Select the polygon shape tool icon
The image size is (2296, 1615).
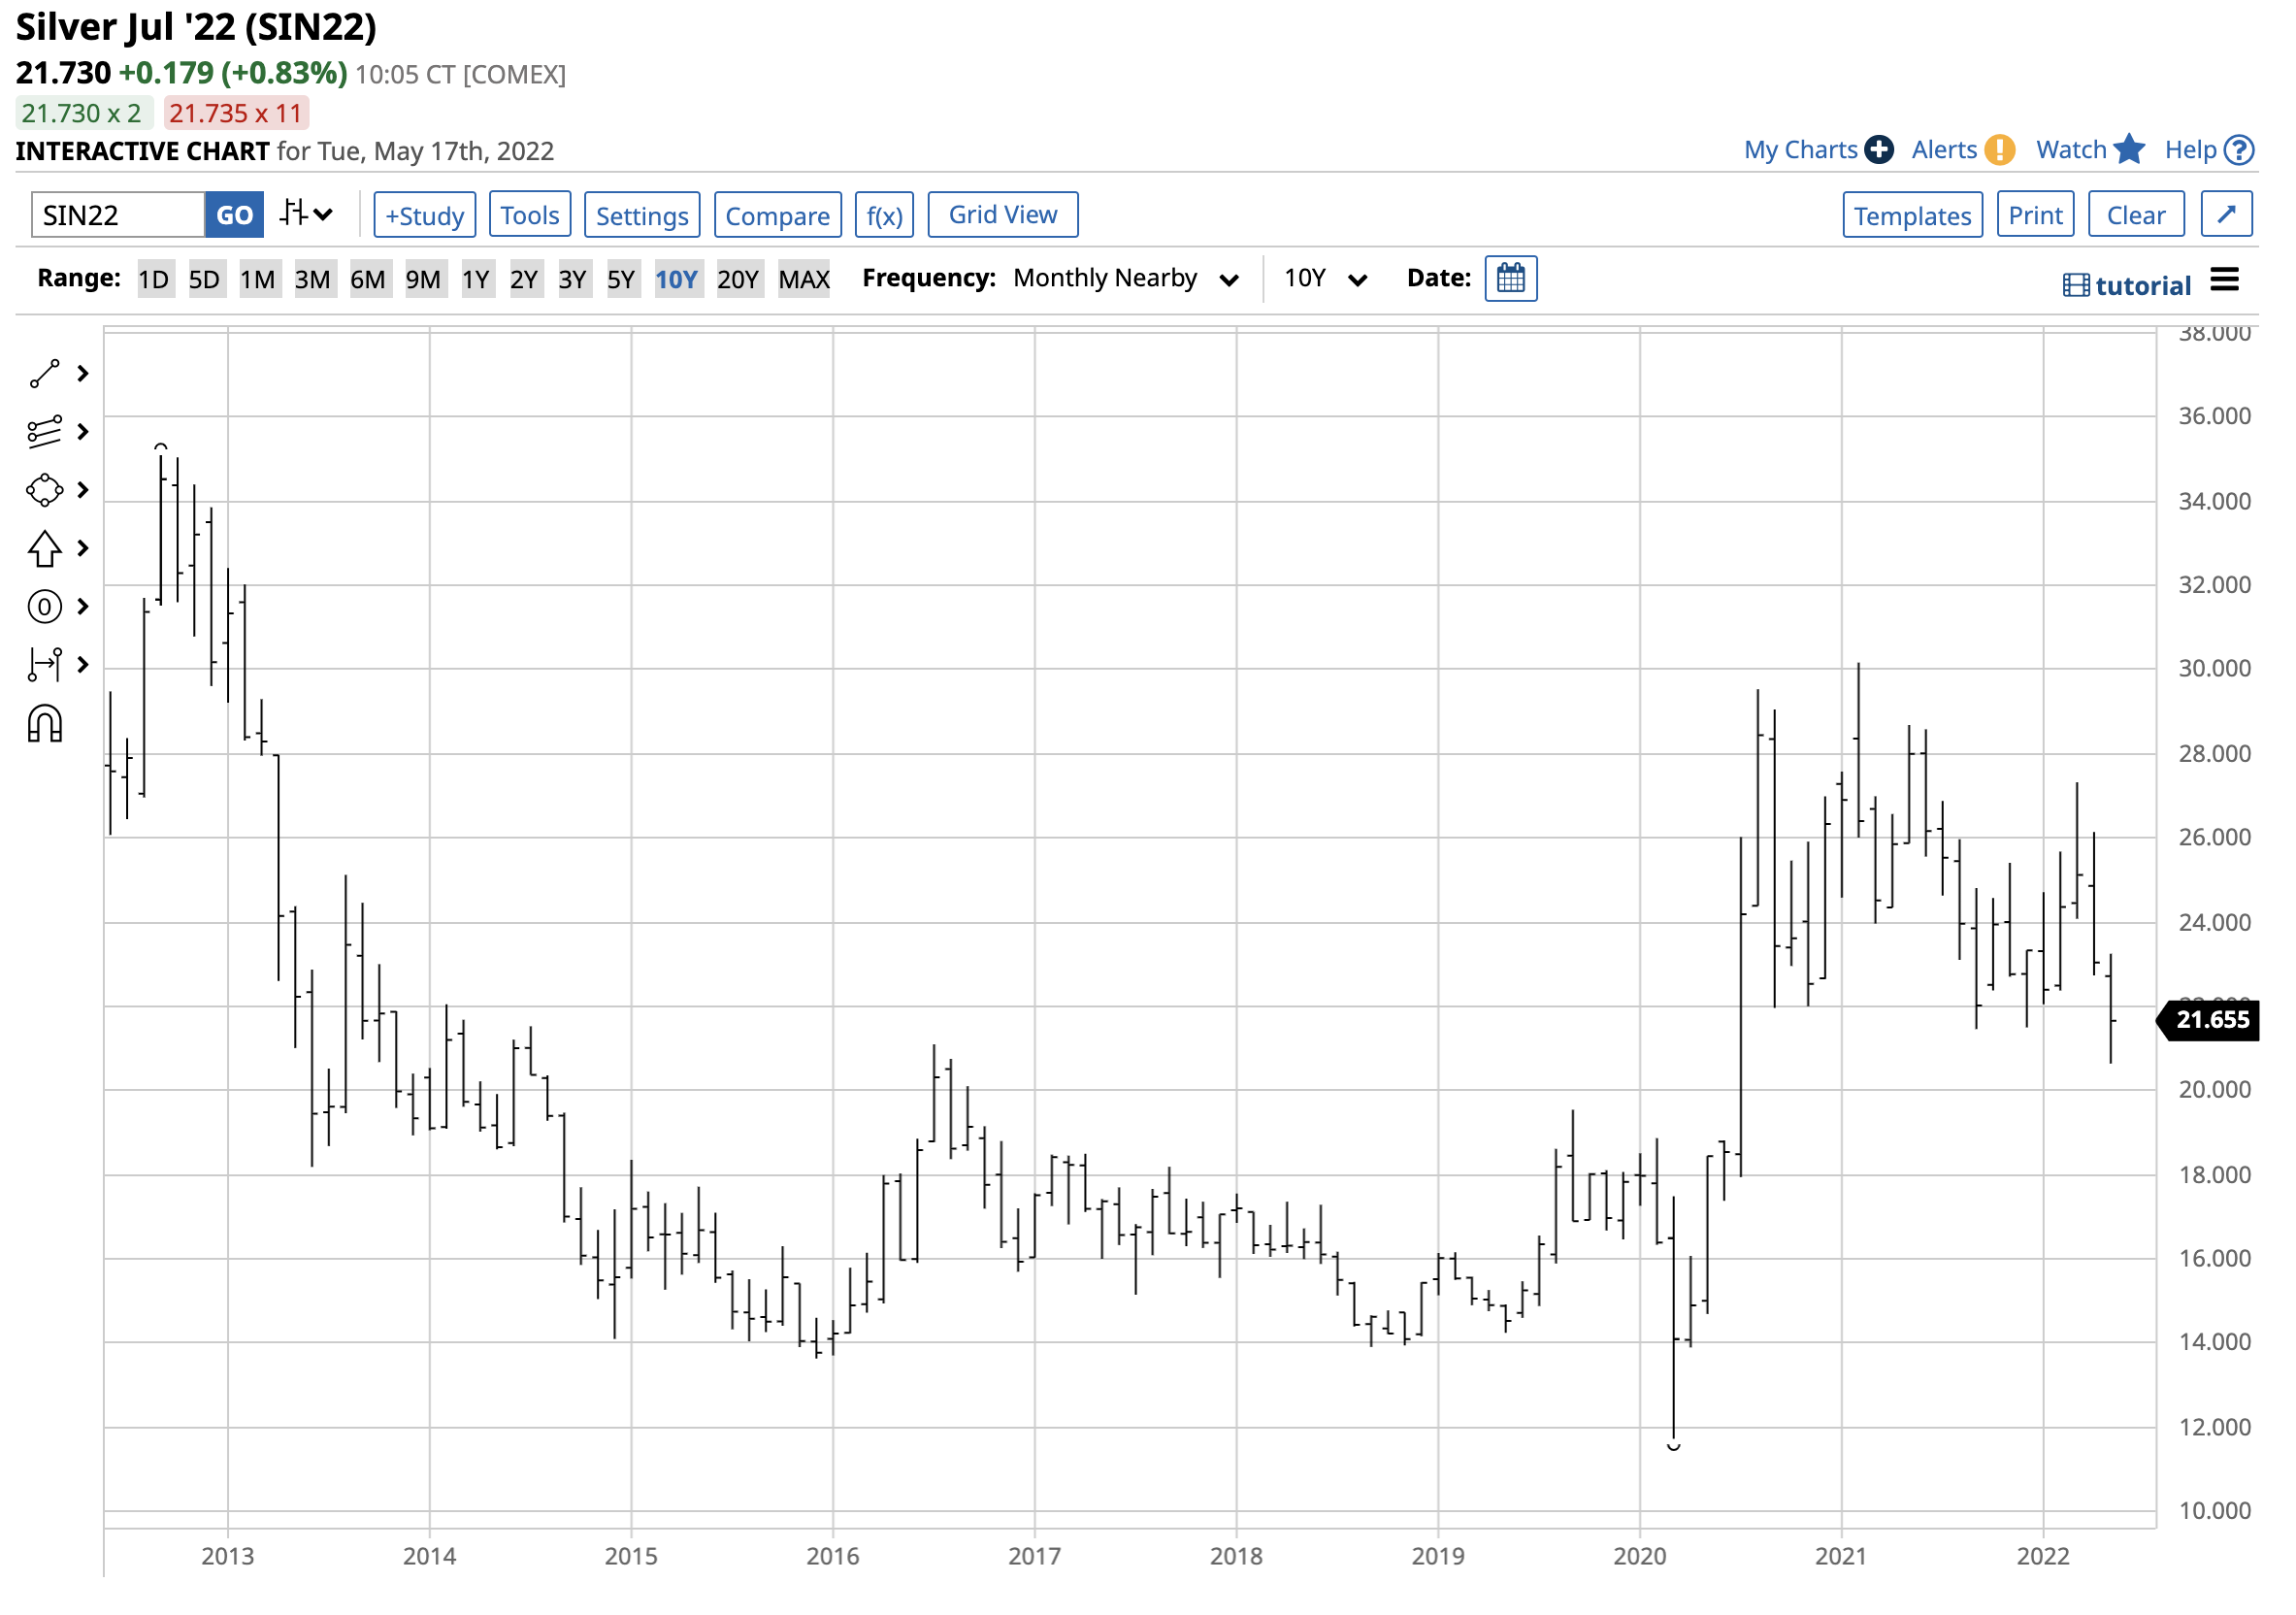coord(45,491)
